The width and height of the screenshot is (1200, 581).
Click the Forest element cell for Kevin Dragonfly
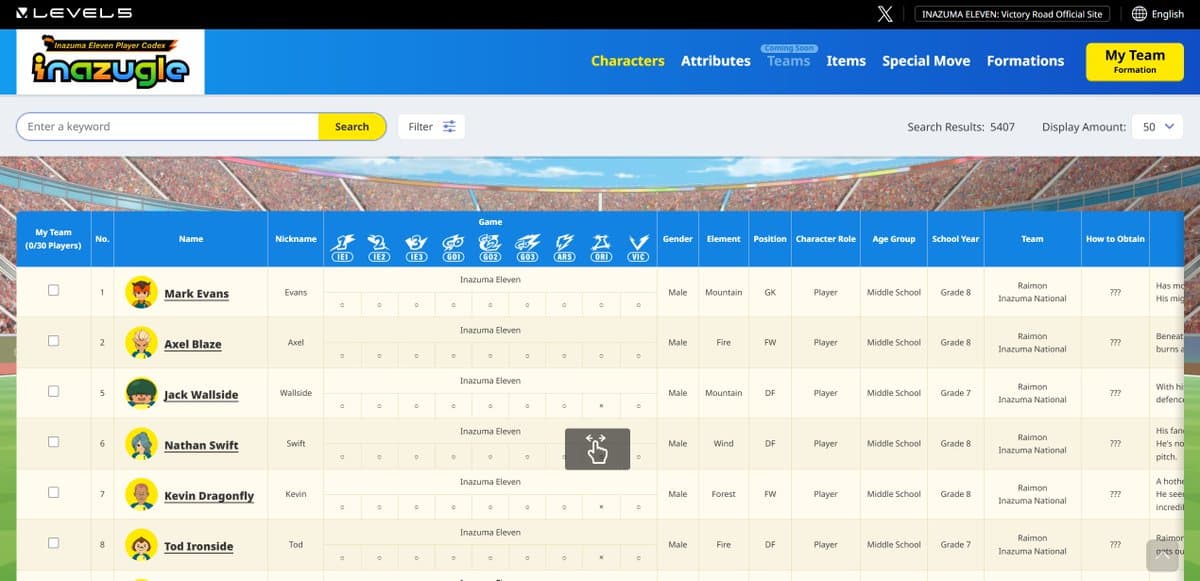click(x=724, y=494)
